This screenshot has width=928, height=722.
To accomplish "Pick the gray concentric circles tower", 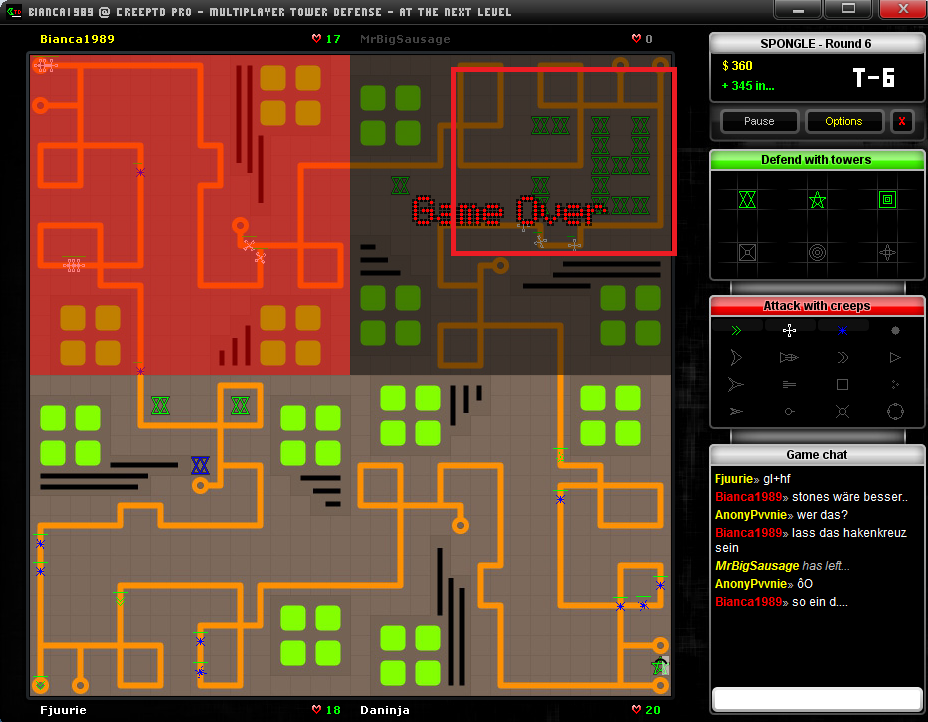I will [x=817, y=252].
